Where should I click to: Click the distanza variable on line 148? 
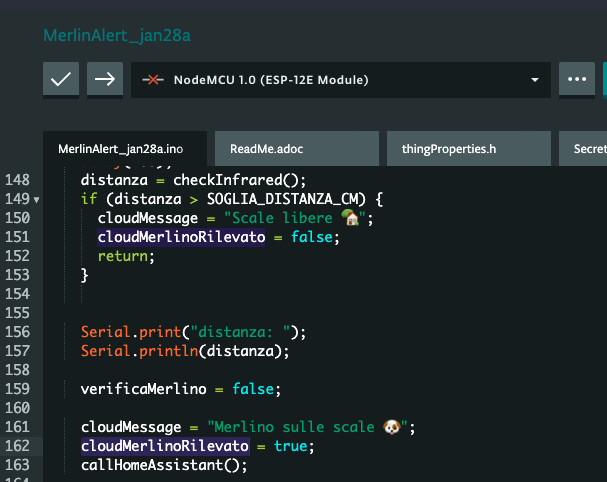click(x=114, y=180)
